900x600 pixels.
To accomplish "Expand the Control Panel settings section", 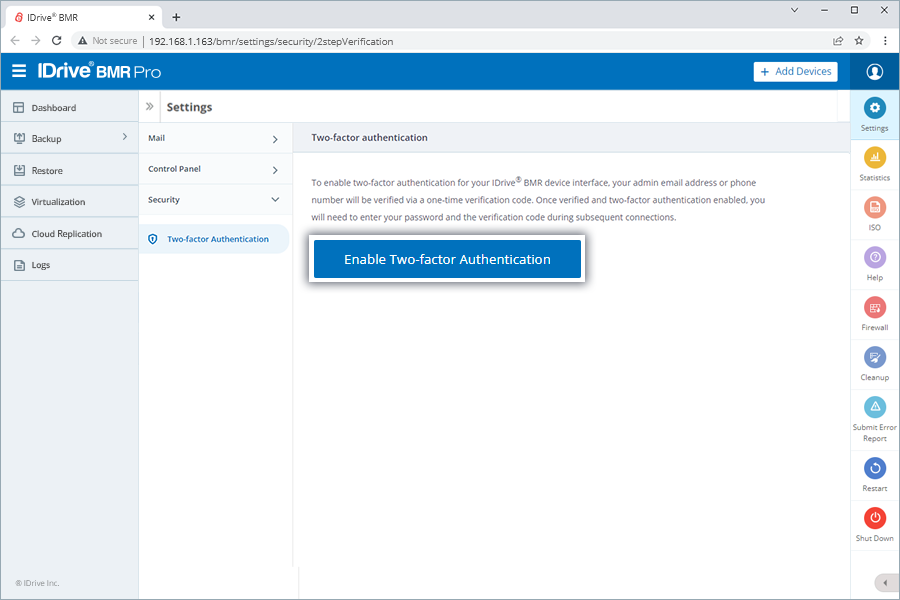I will (x=215, y=169).
